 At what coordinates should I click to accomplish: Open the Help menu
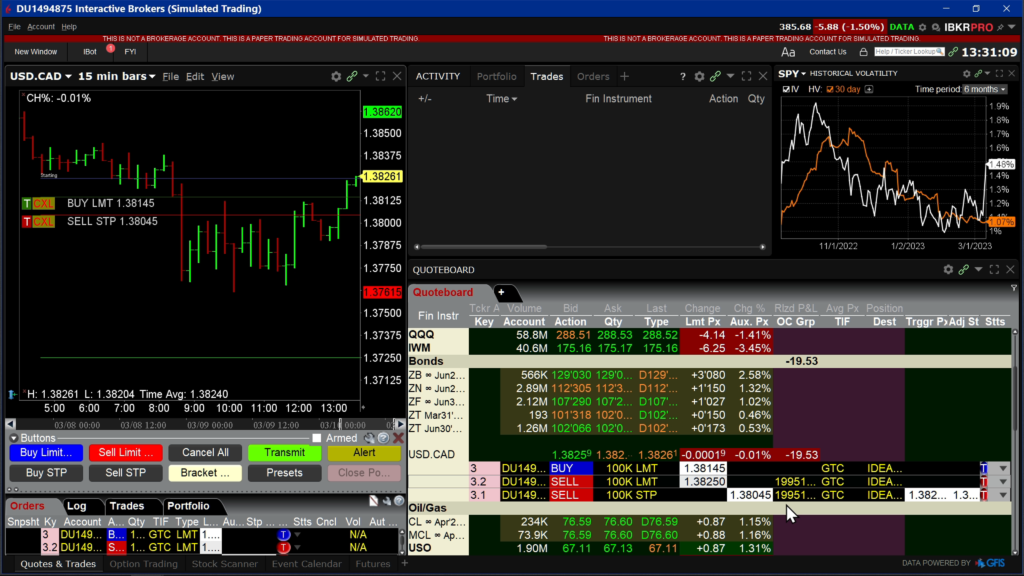[x=69, y=27]
